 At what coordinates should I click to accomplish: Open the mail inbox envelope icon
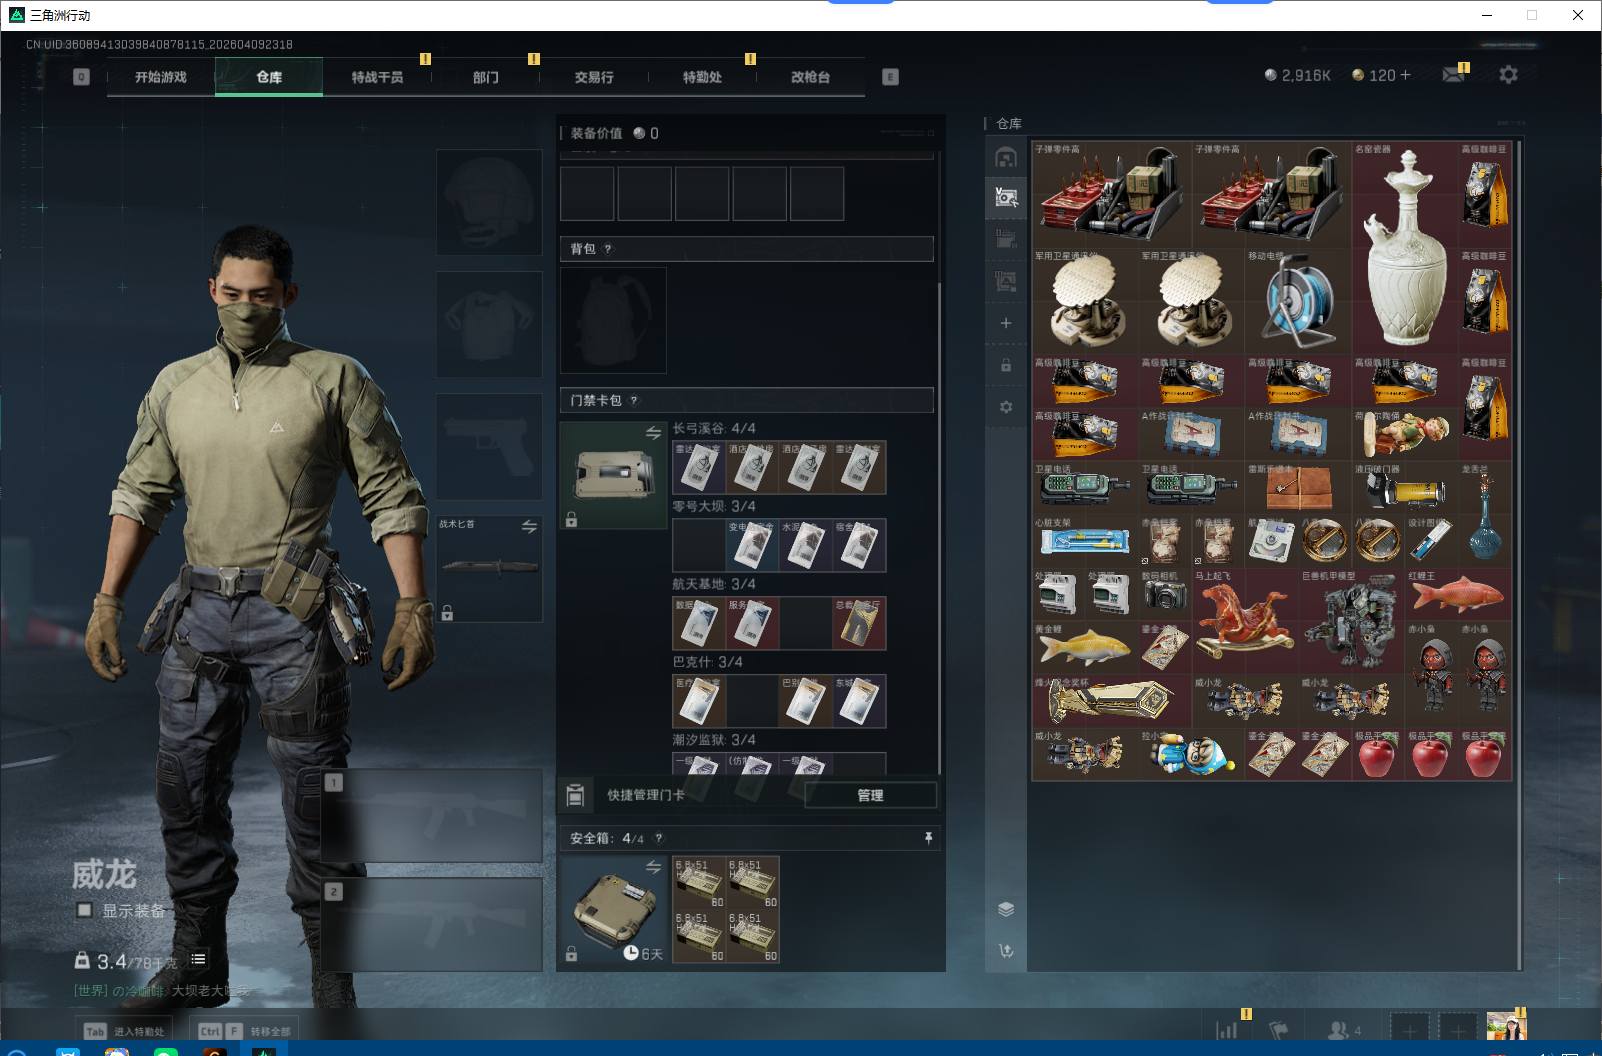tap(1453, 75)
